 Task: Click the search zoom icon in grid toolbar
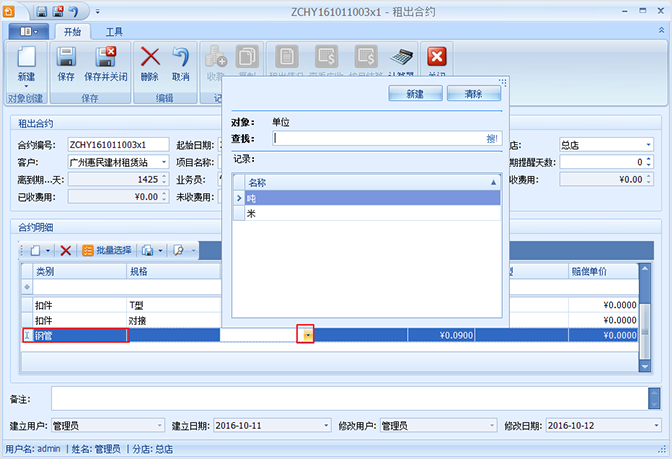pyautogui.click(x=179, y=250)
